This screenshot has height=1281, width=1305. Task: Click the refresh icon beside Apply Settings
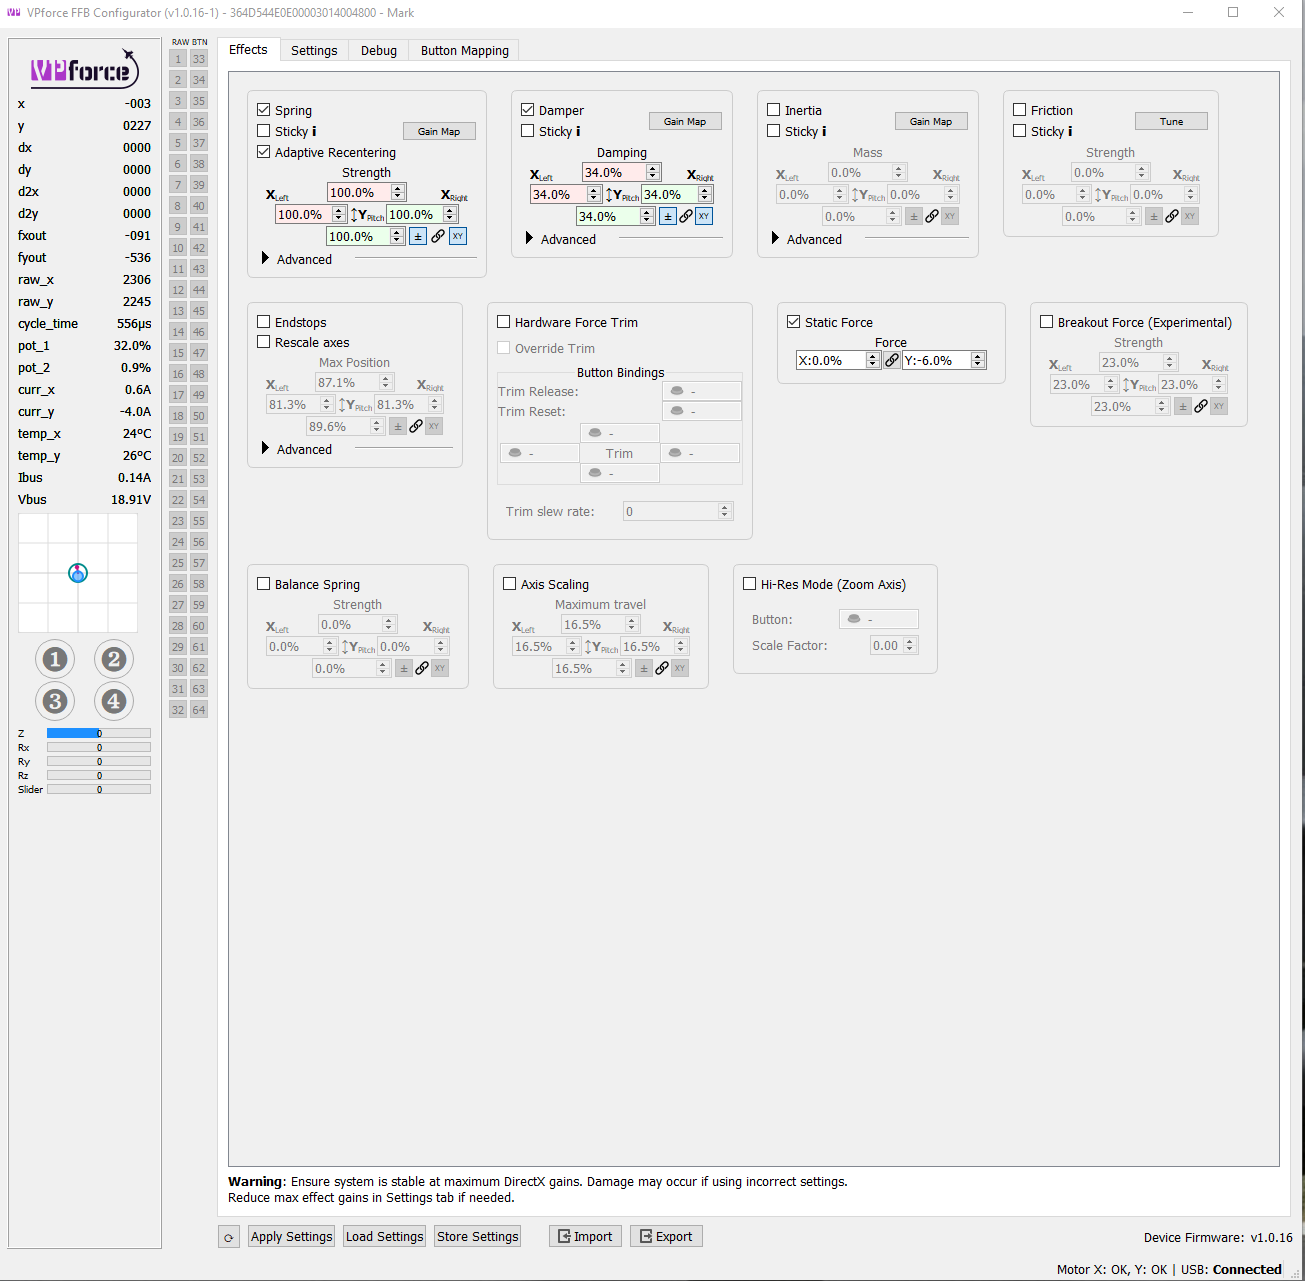[229, 1237]
